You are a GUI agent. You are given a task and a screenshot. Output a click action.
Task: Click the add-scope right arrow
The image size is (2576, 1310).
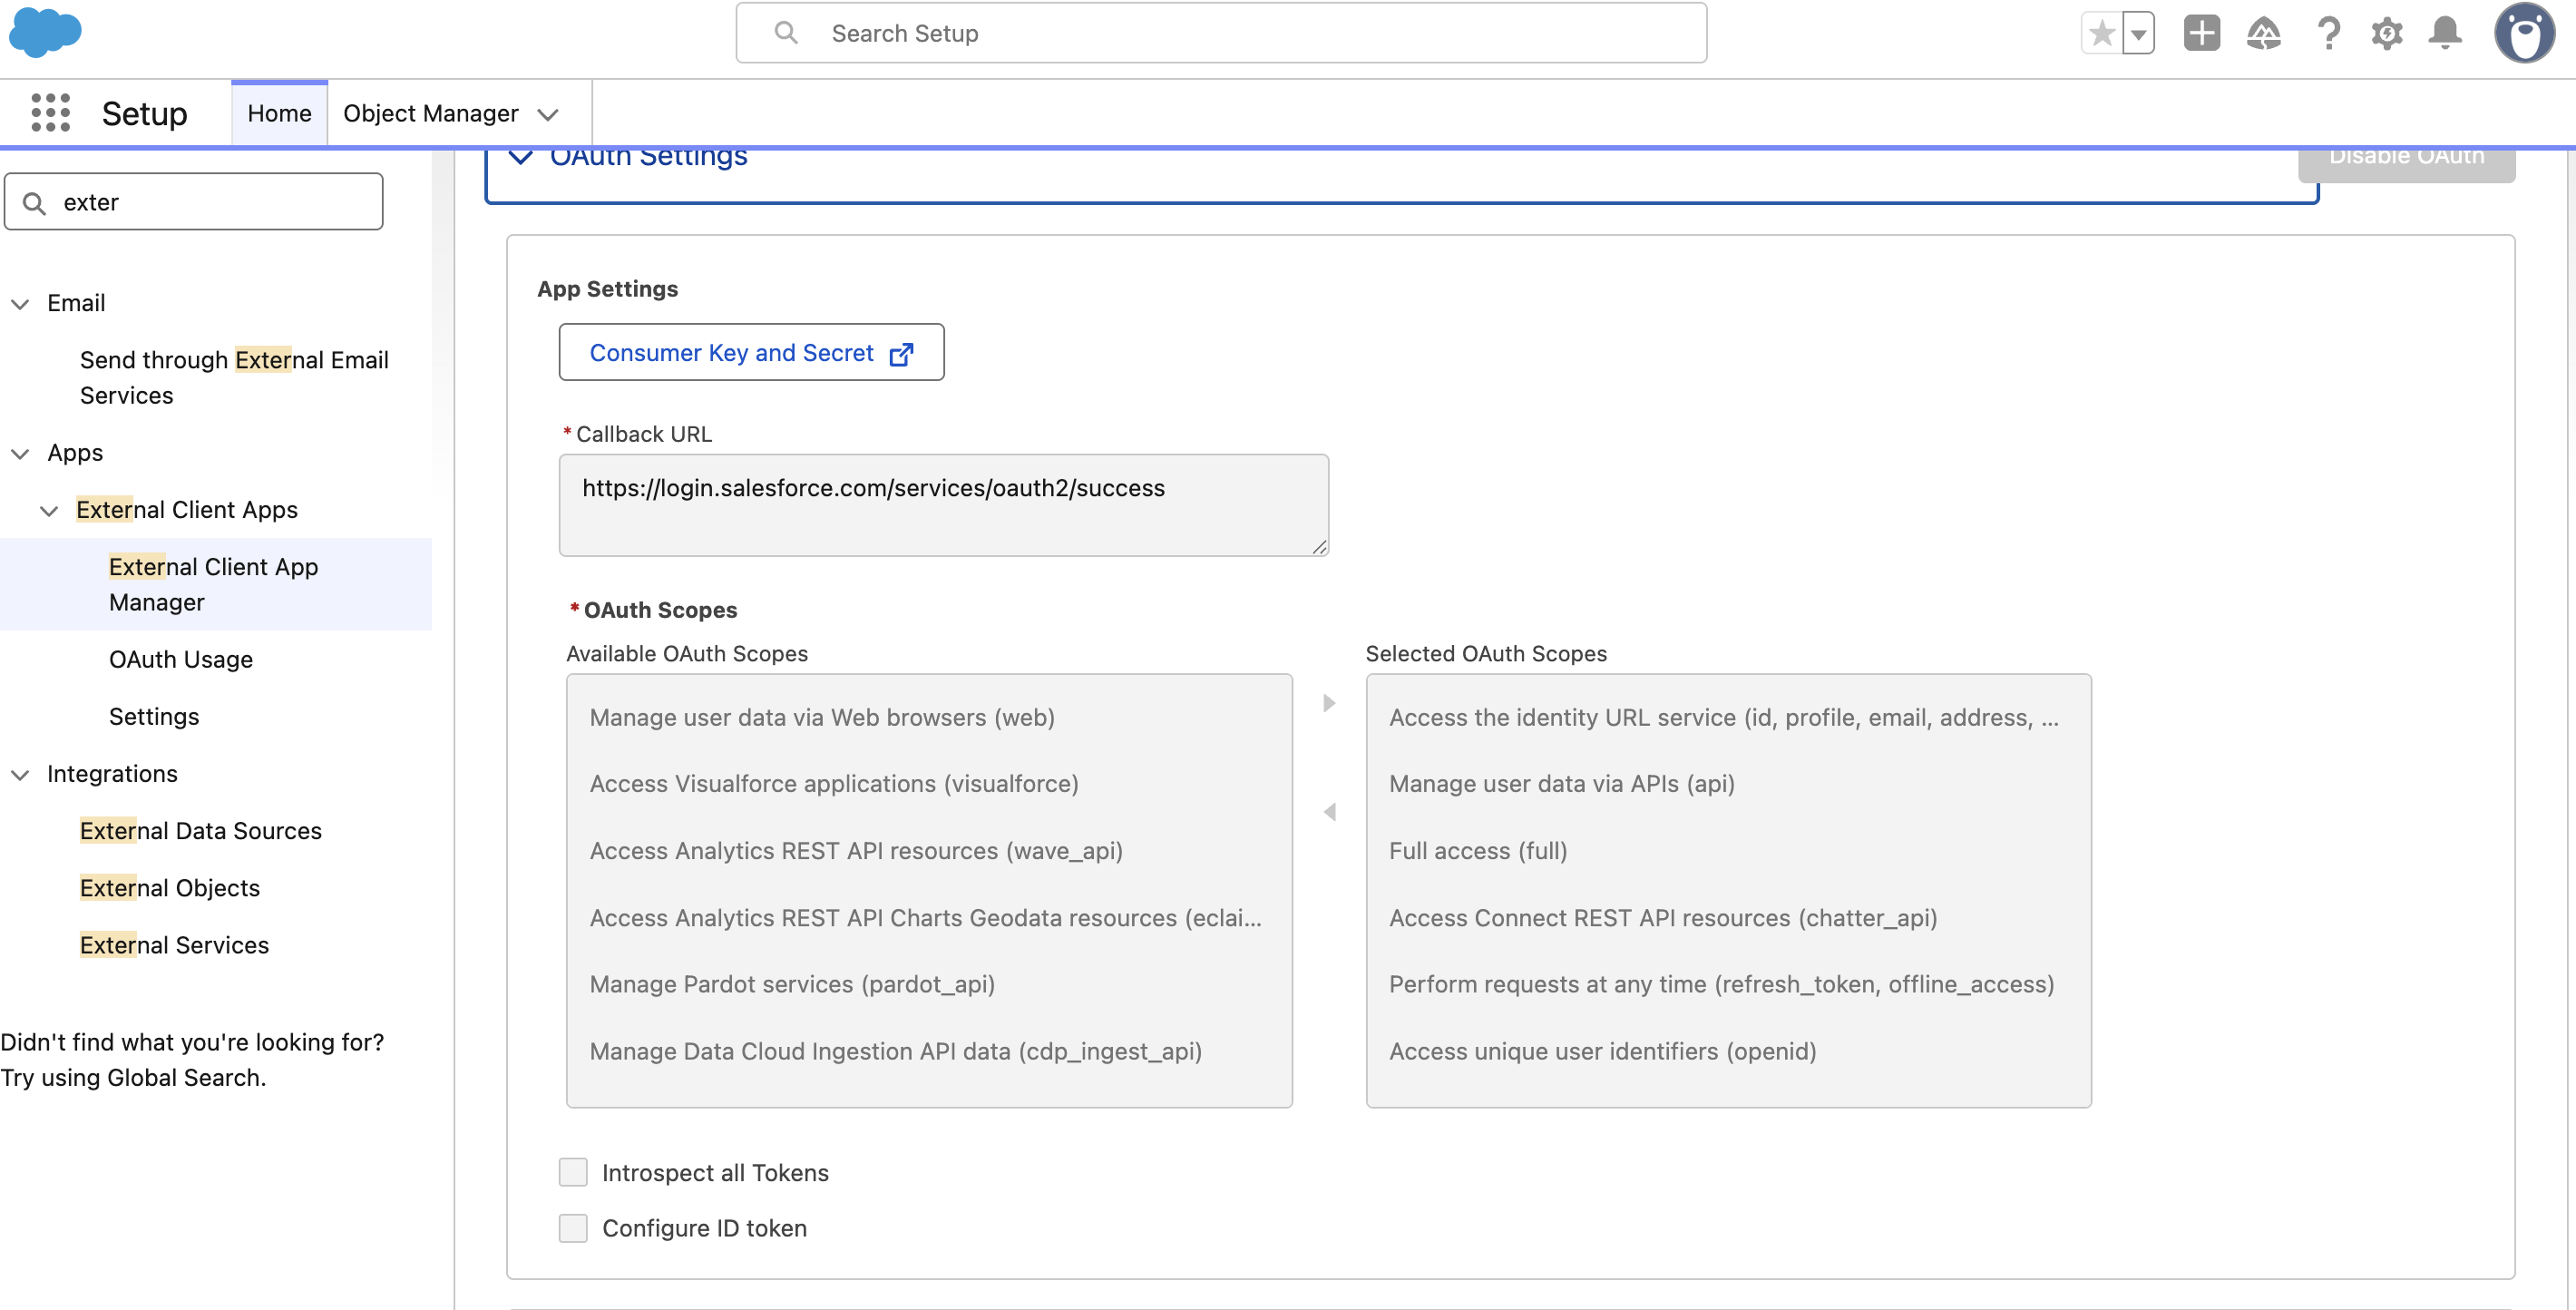pos(1329,703)
